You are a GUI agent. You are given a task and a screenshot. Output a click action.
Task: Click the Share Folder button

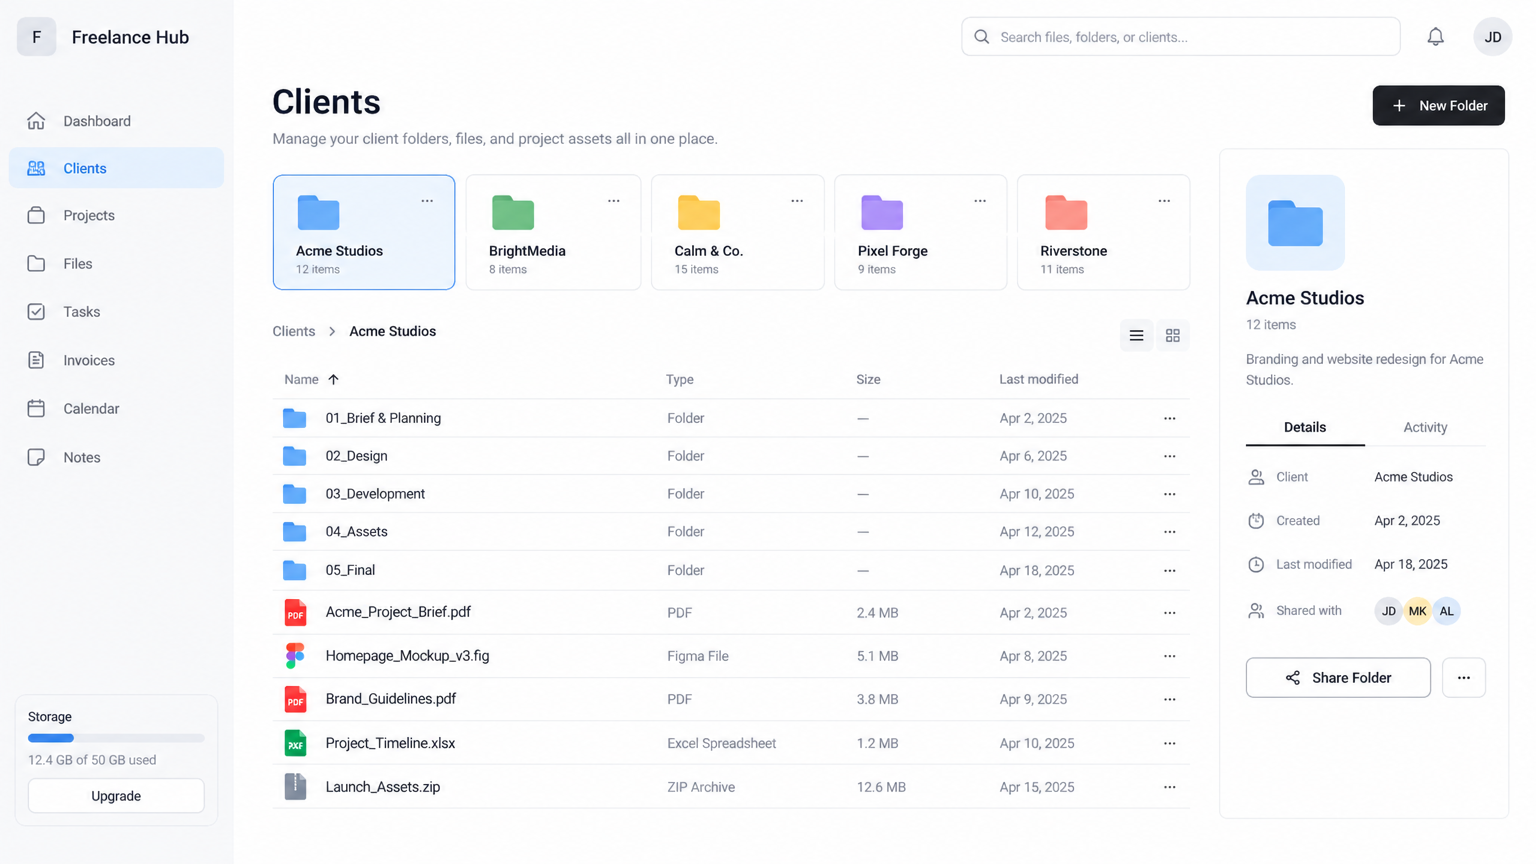coord(1338,678)
